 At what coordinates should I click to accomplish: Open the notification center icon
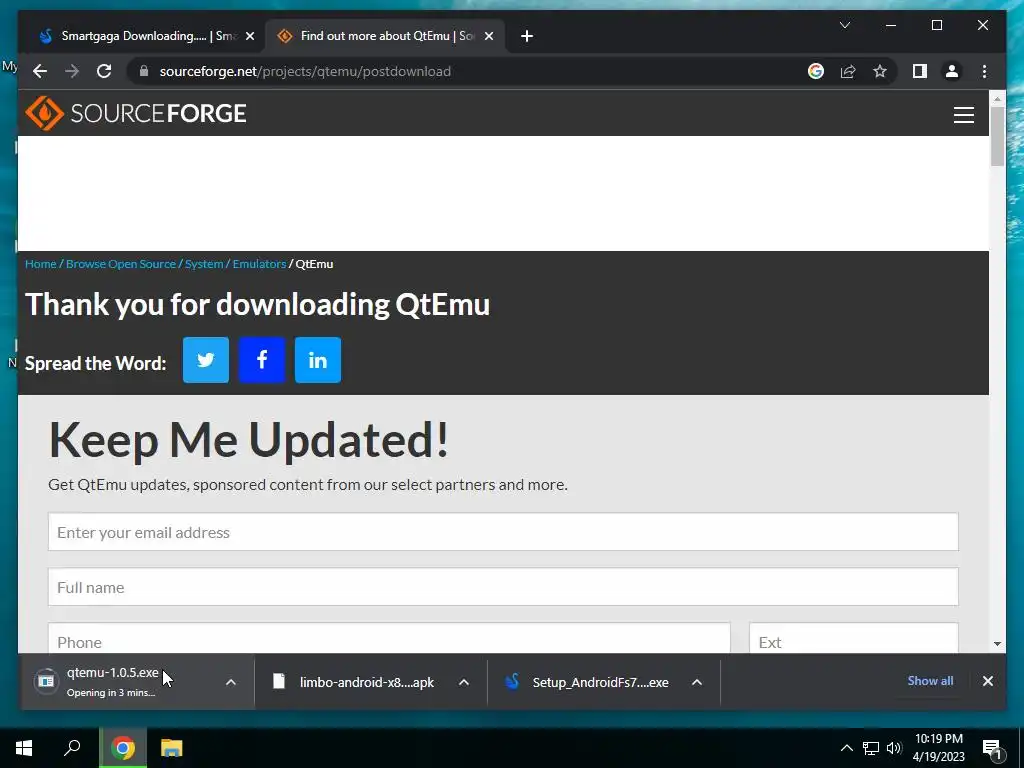click(x=991, y=748)
